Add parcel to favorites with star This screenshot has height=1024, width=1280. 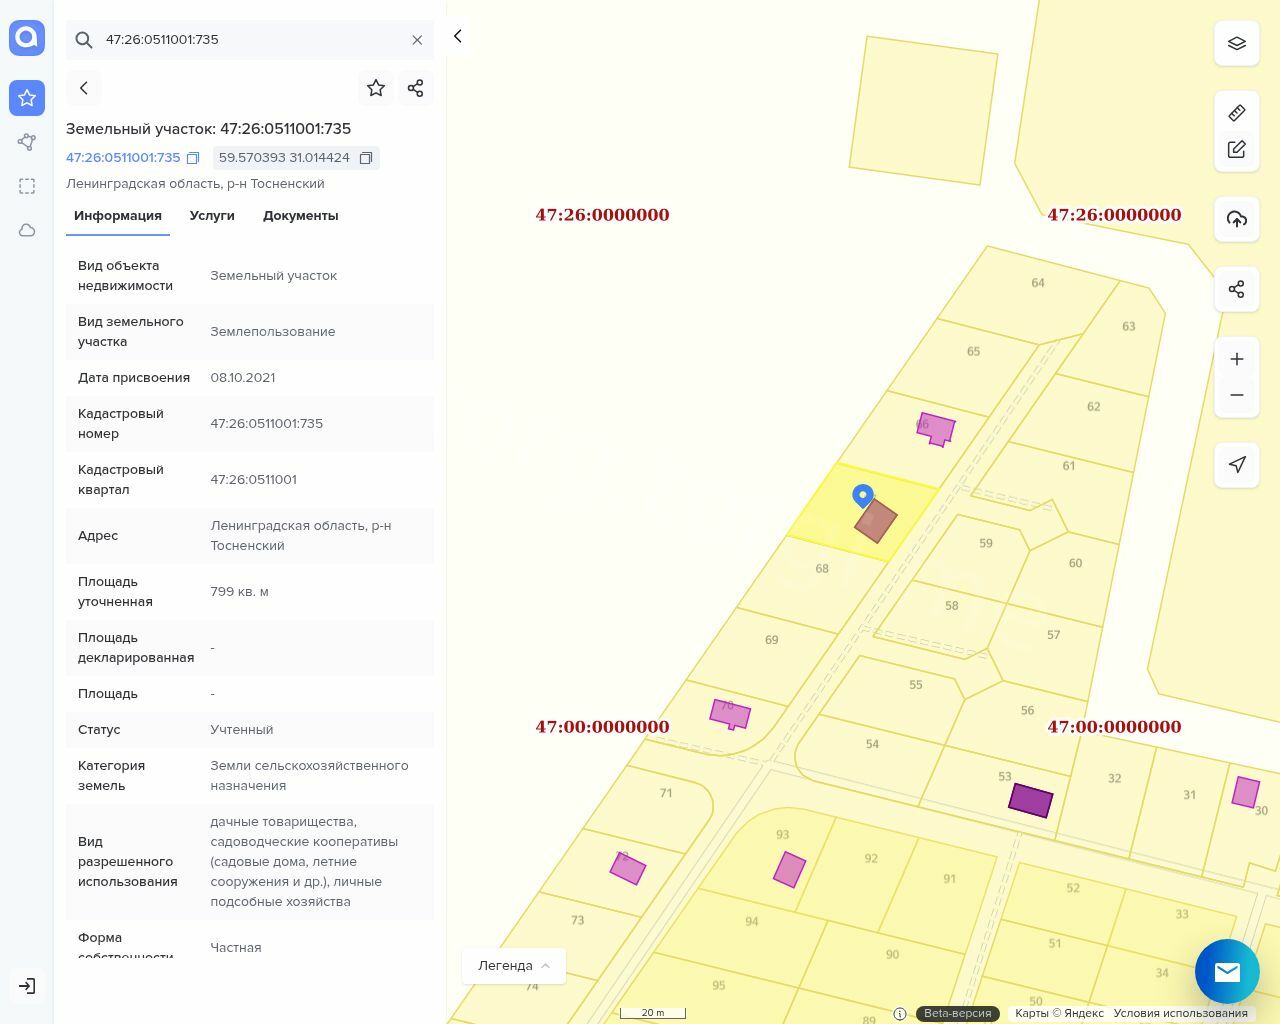click(x=376, y=88)
